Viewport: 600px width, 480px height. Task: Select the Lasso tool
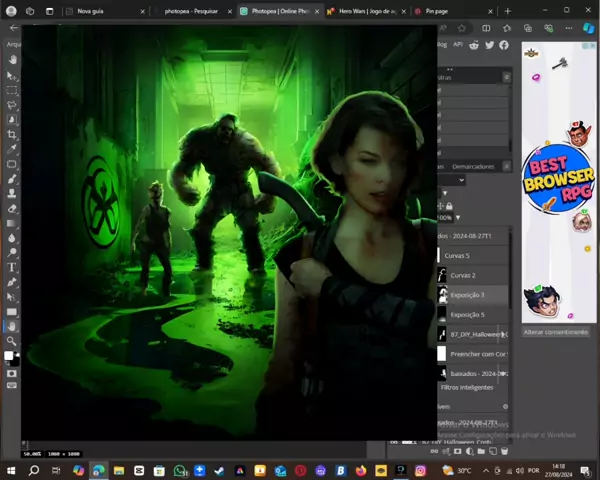coord(12,105)
